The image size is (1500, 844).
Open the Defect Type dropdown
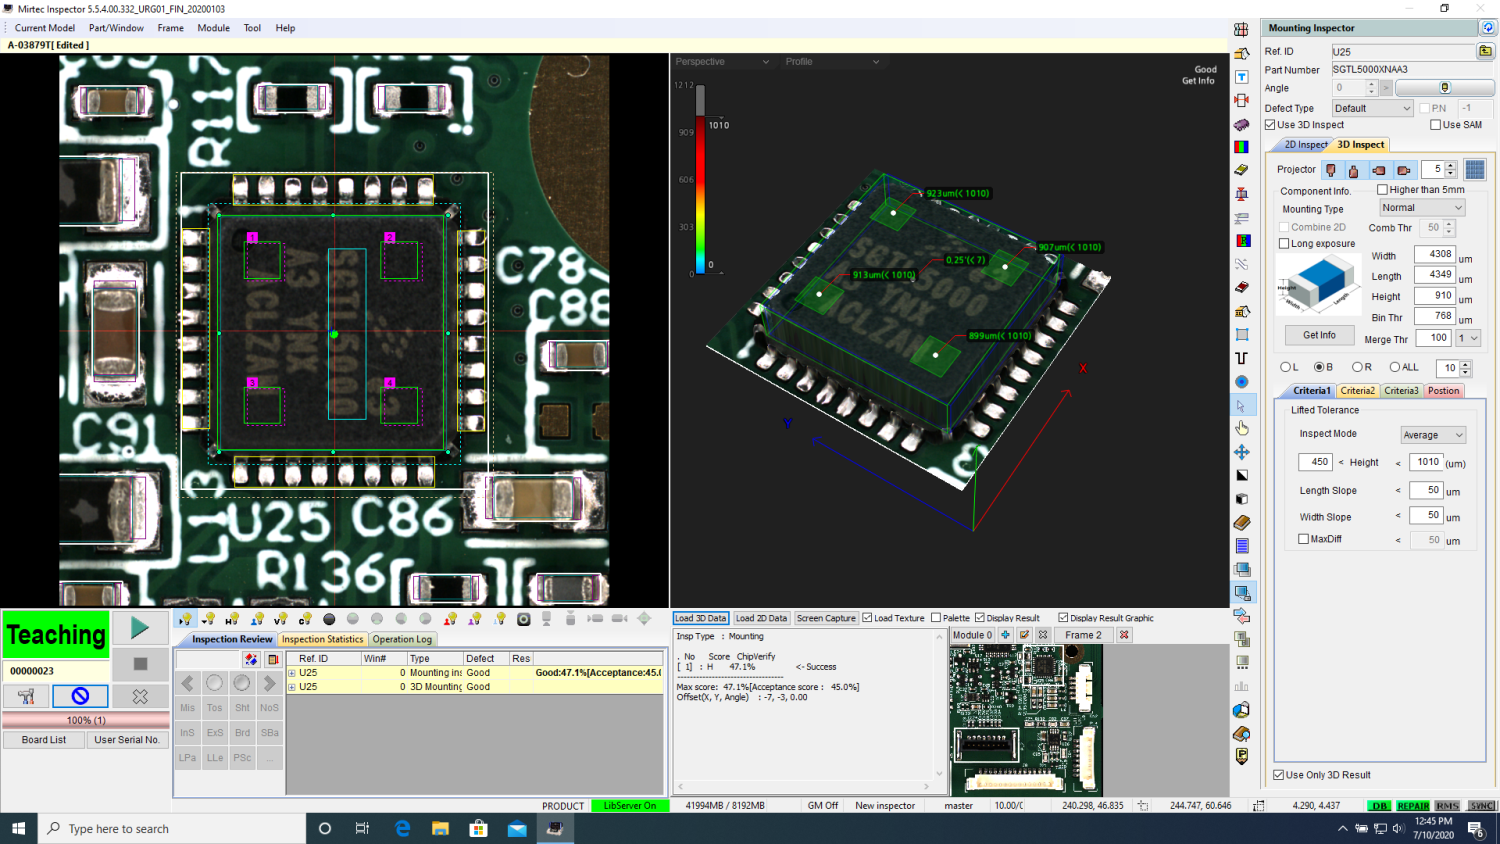(1372, 108)
